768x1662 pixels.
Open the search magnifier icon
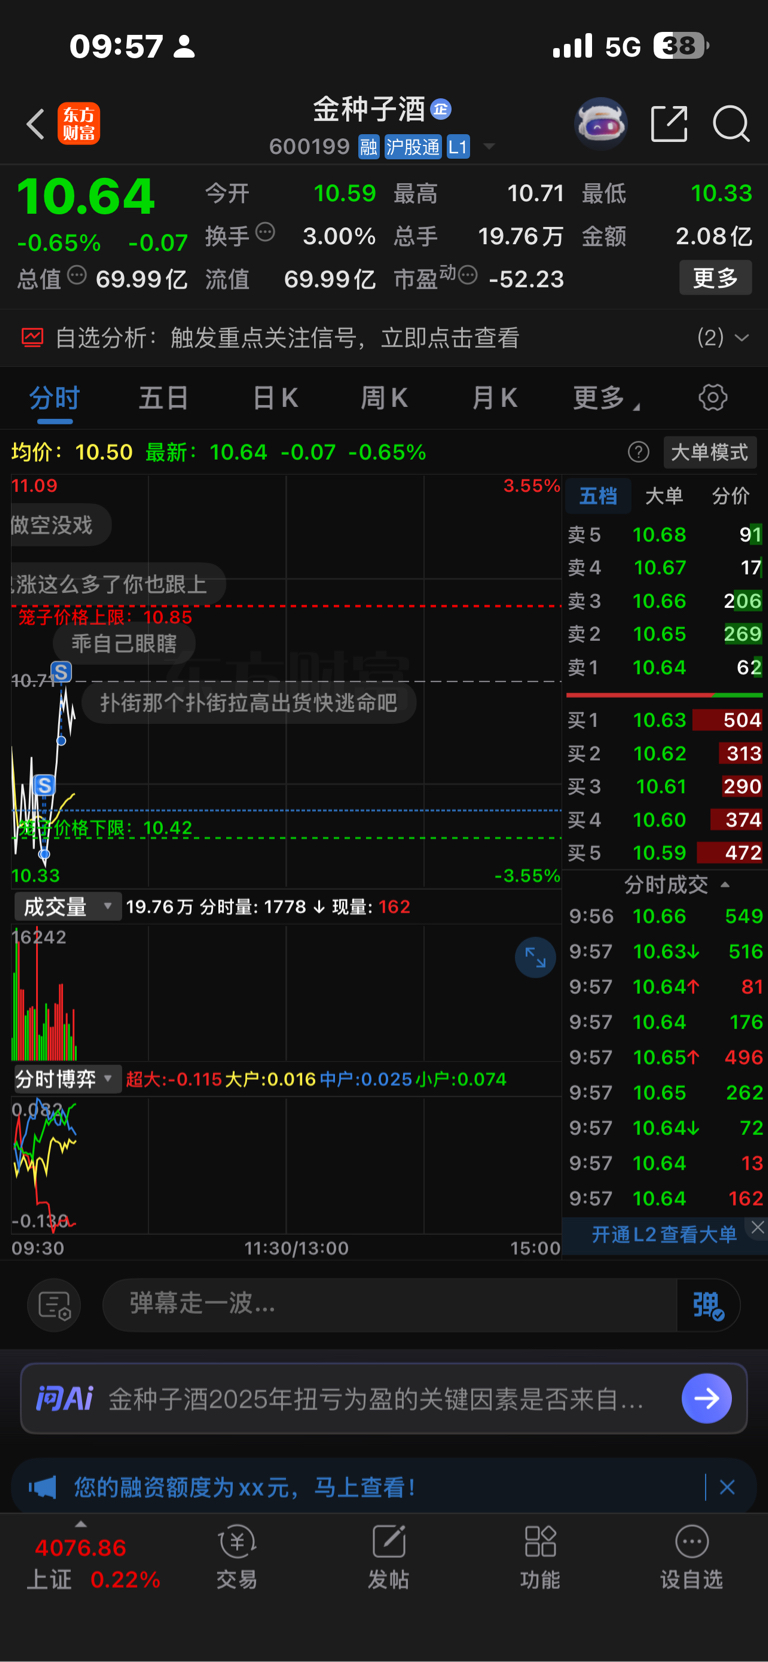pos(731,124)
